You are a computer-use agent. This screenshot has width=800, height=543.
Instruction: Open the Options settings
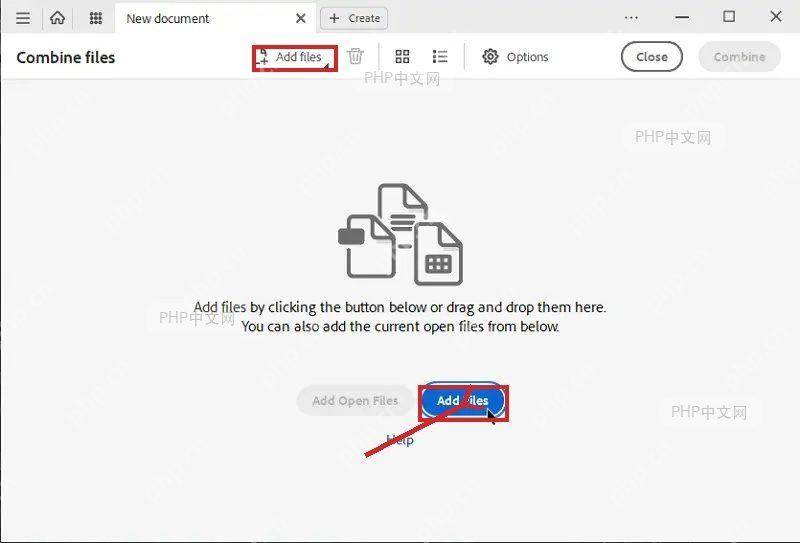[x=515, y=57]
